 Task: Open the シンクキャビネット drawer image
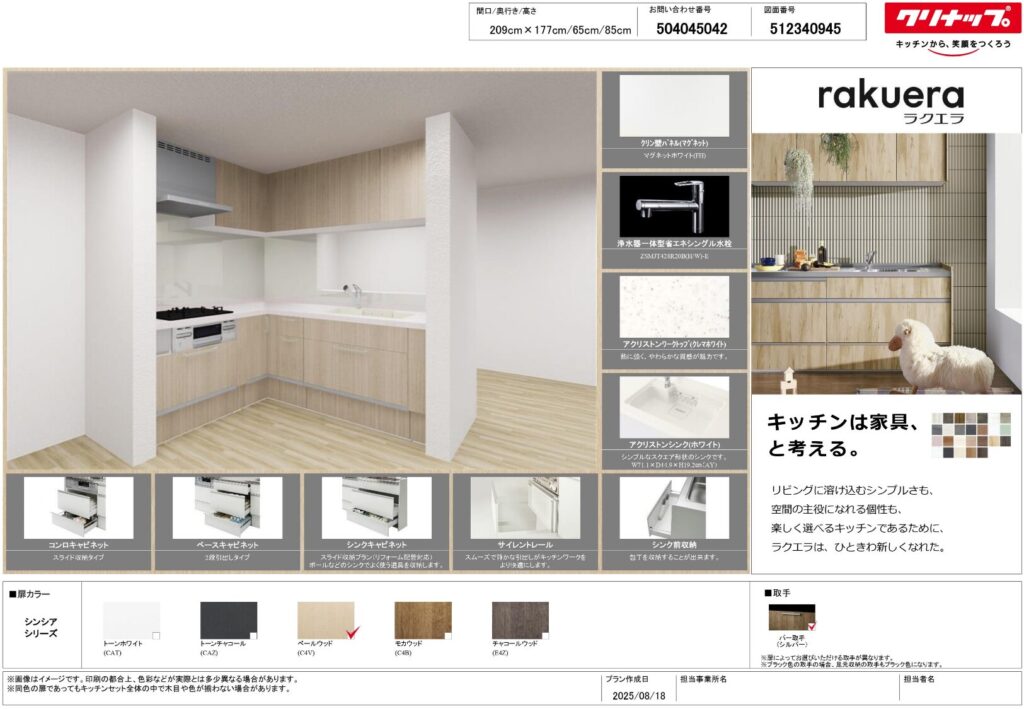[375, 507]
